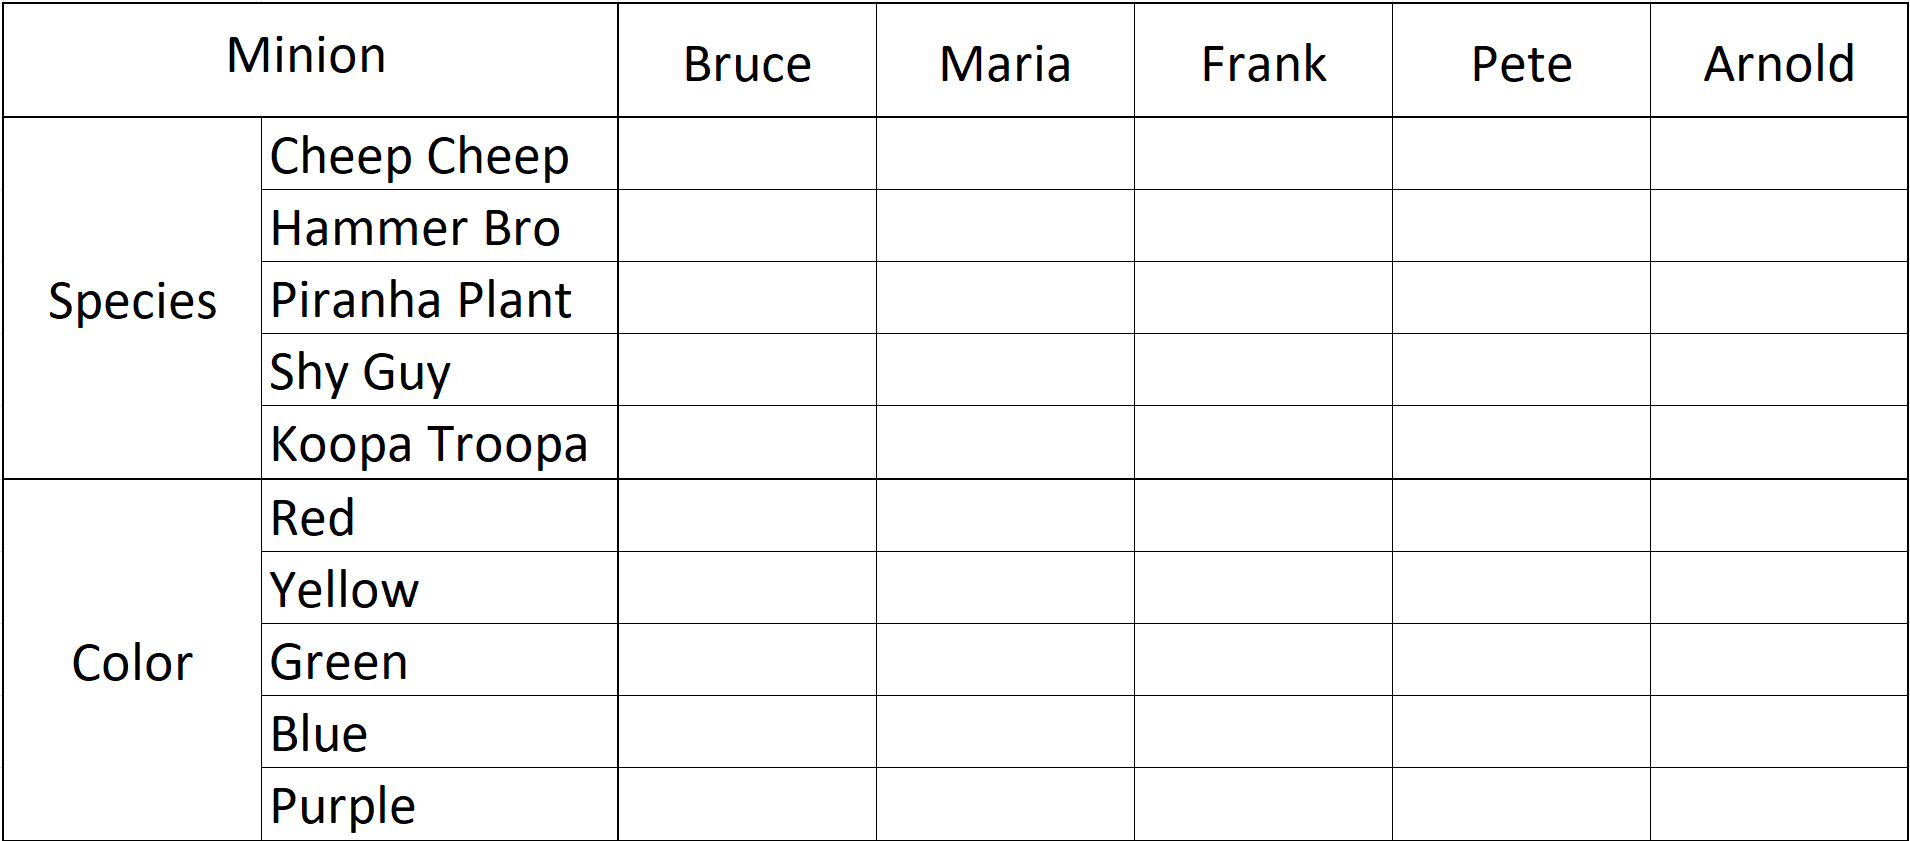Select Arnold's Hammer Bro cell

click(x=1779, y=226)
